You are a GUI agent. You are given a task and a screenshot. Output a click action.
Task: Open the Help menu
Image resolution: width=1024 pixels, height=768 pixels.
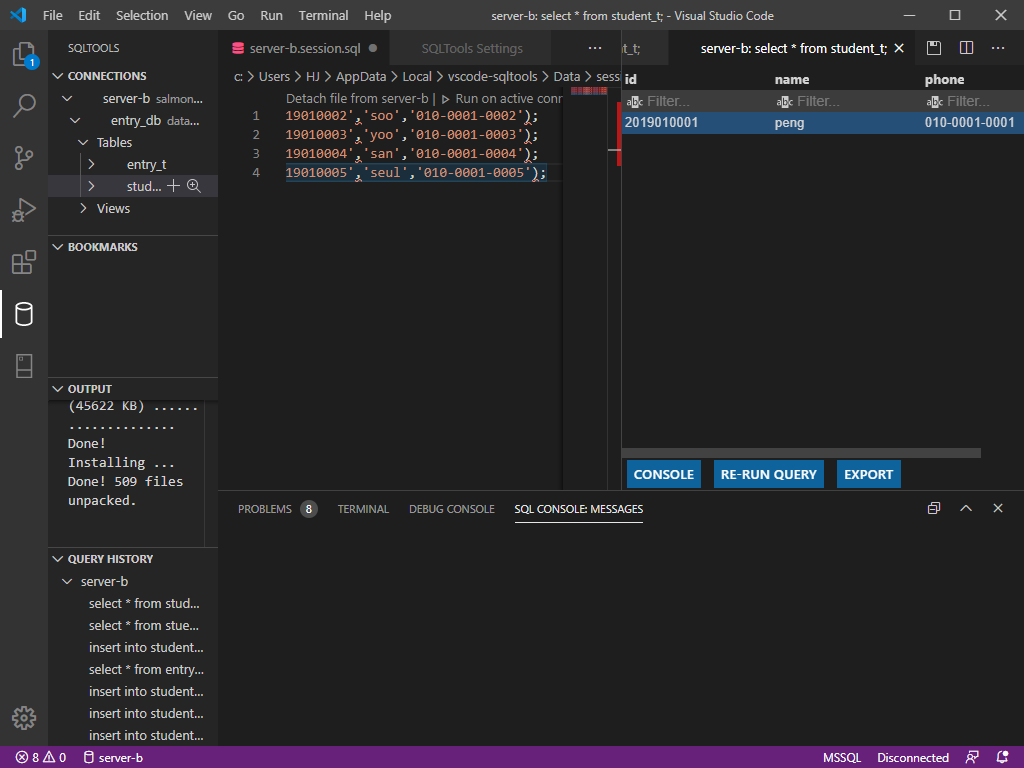377,15
